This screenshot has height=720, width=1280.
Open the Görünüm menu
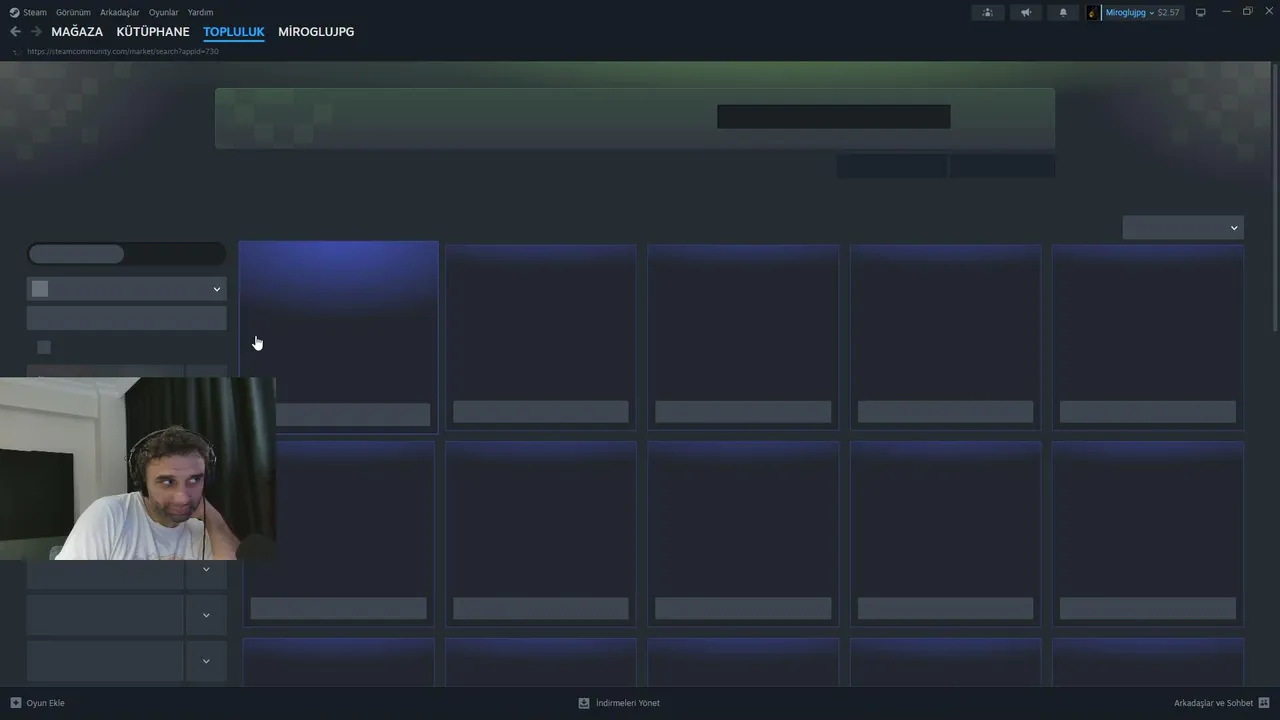[x=73, y=13]
